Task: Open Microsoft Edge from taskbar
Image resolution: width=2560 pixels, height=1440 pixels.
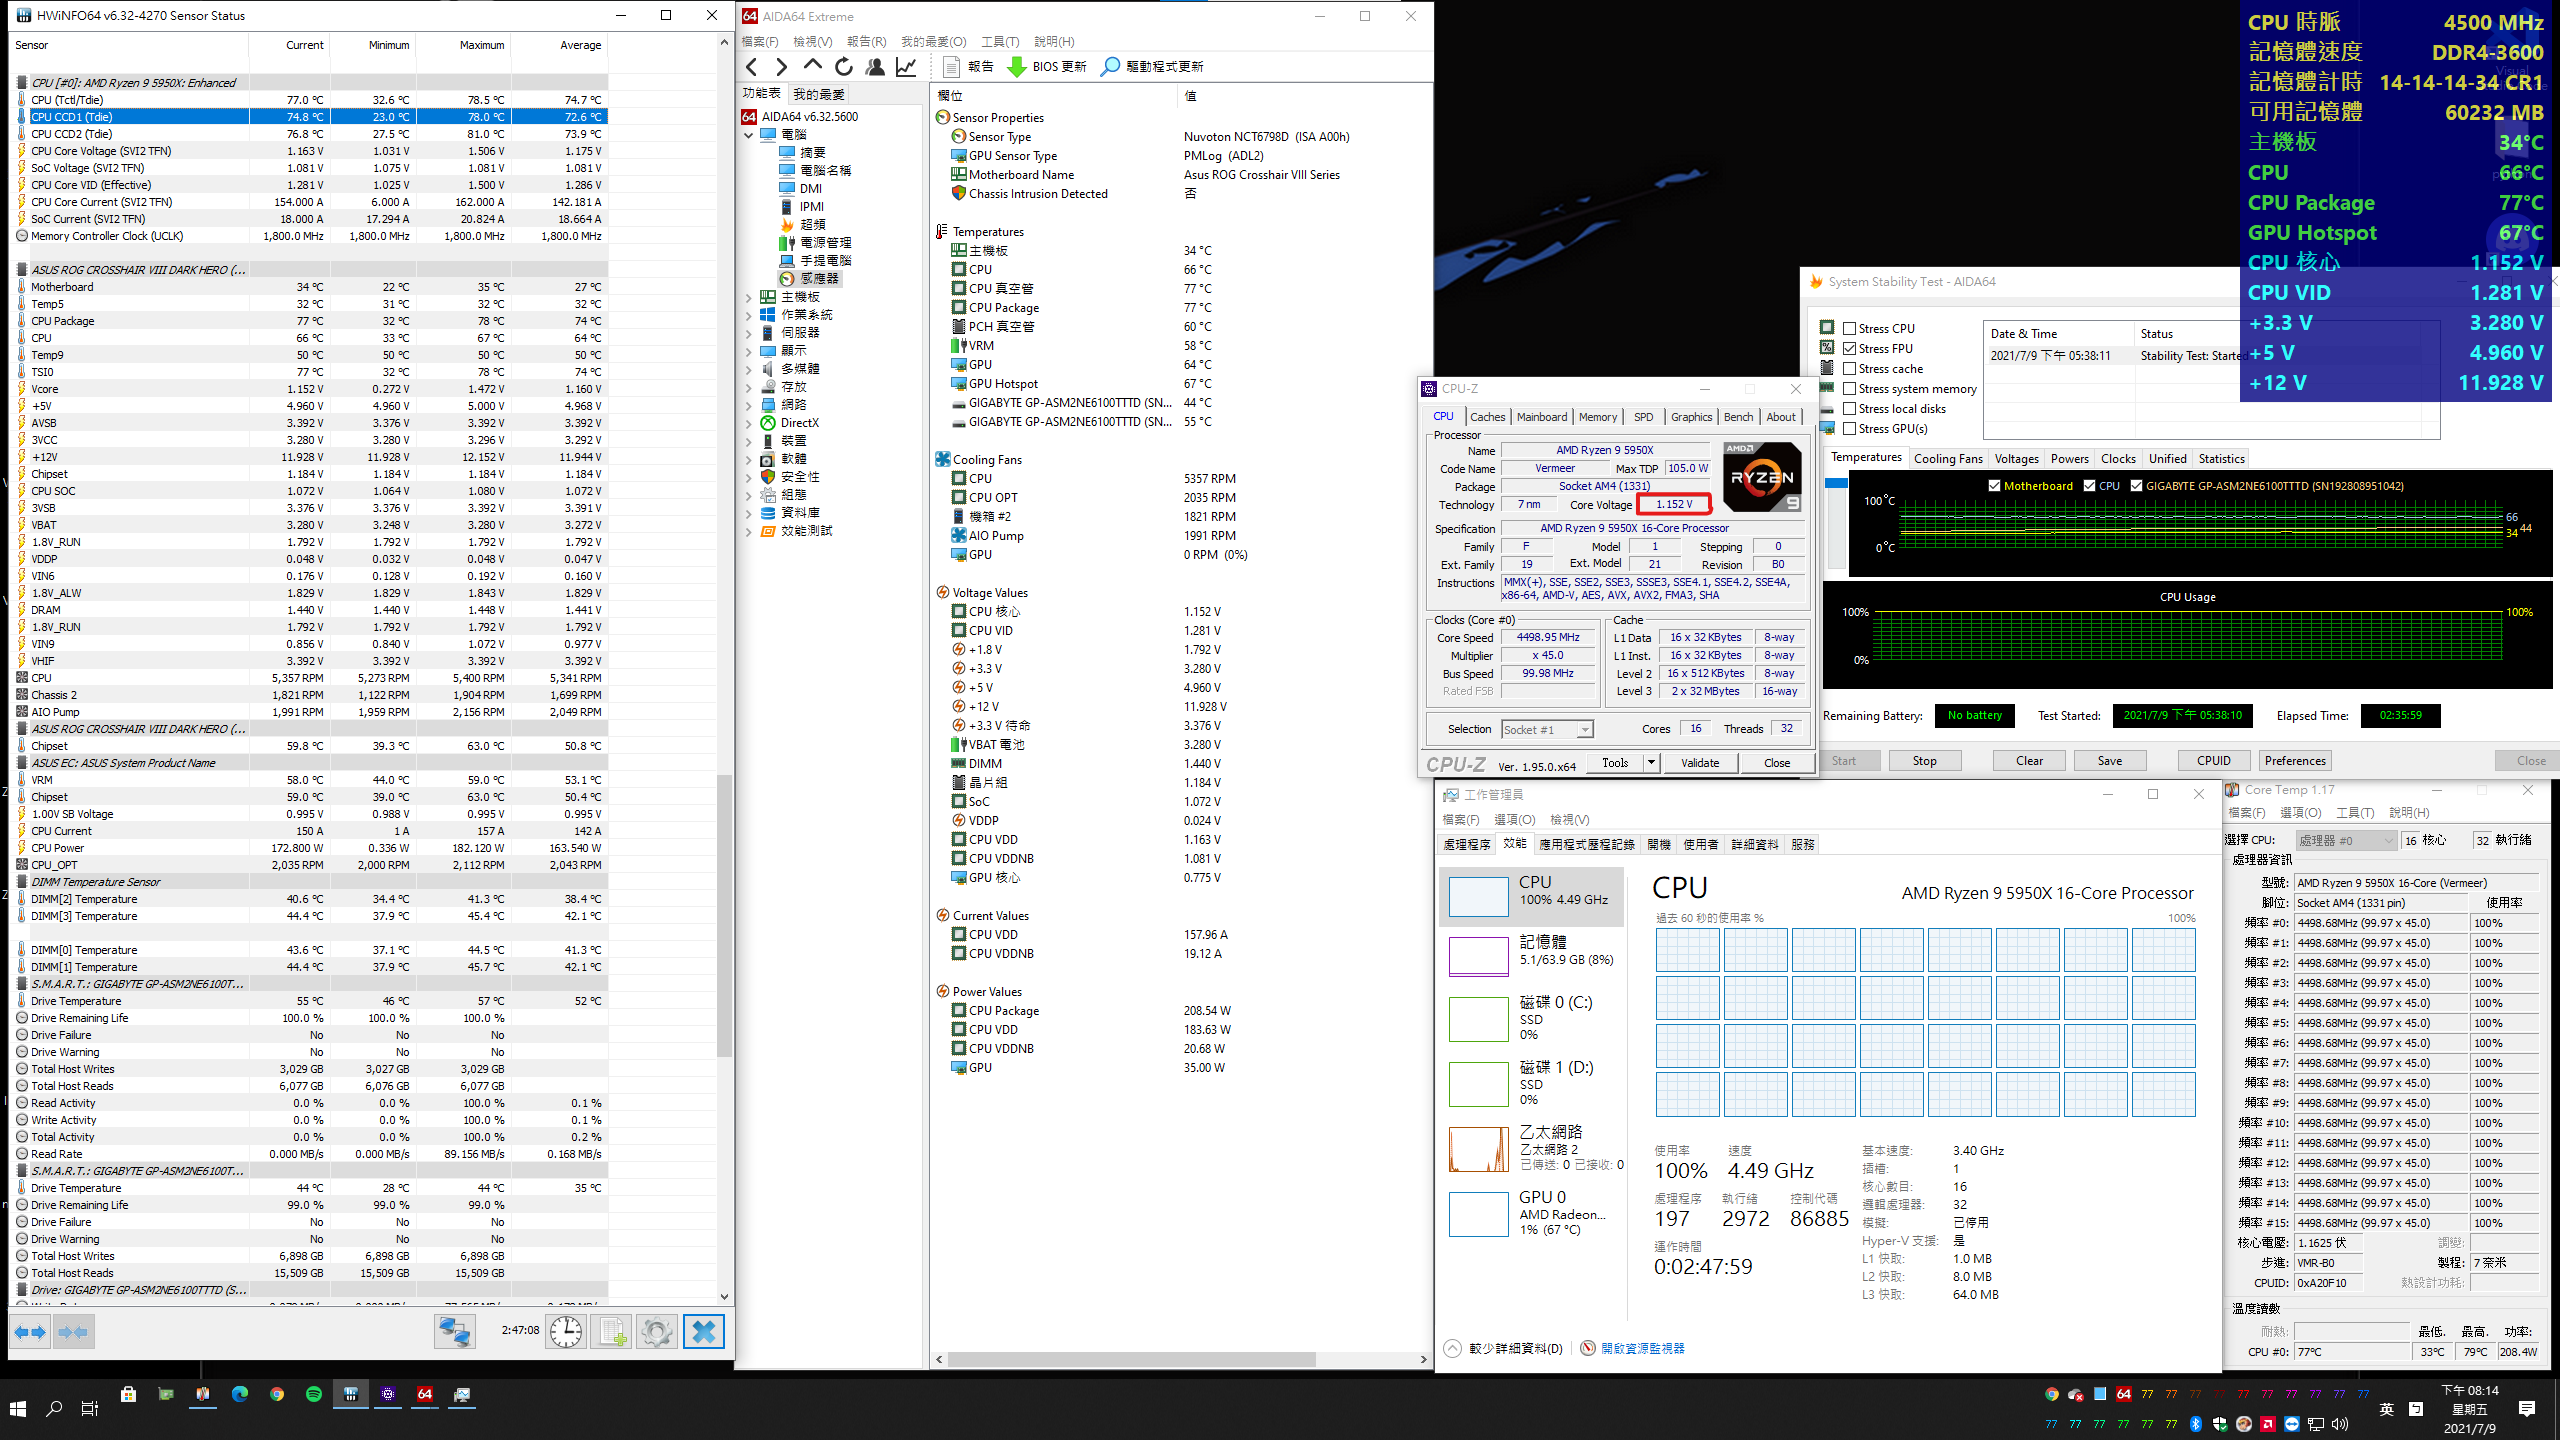Action: coord(240,1394)
